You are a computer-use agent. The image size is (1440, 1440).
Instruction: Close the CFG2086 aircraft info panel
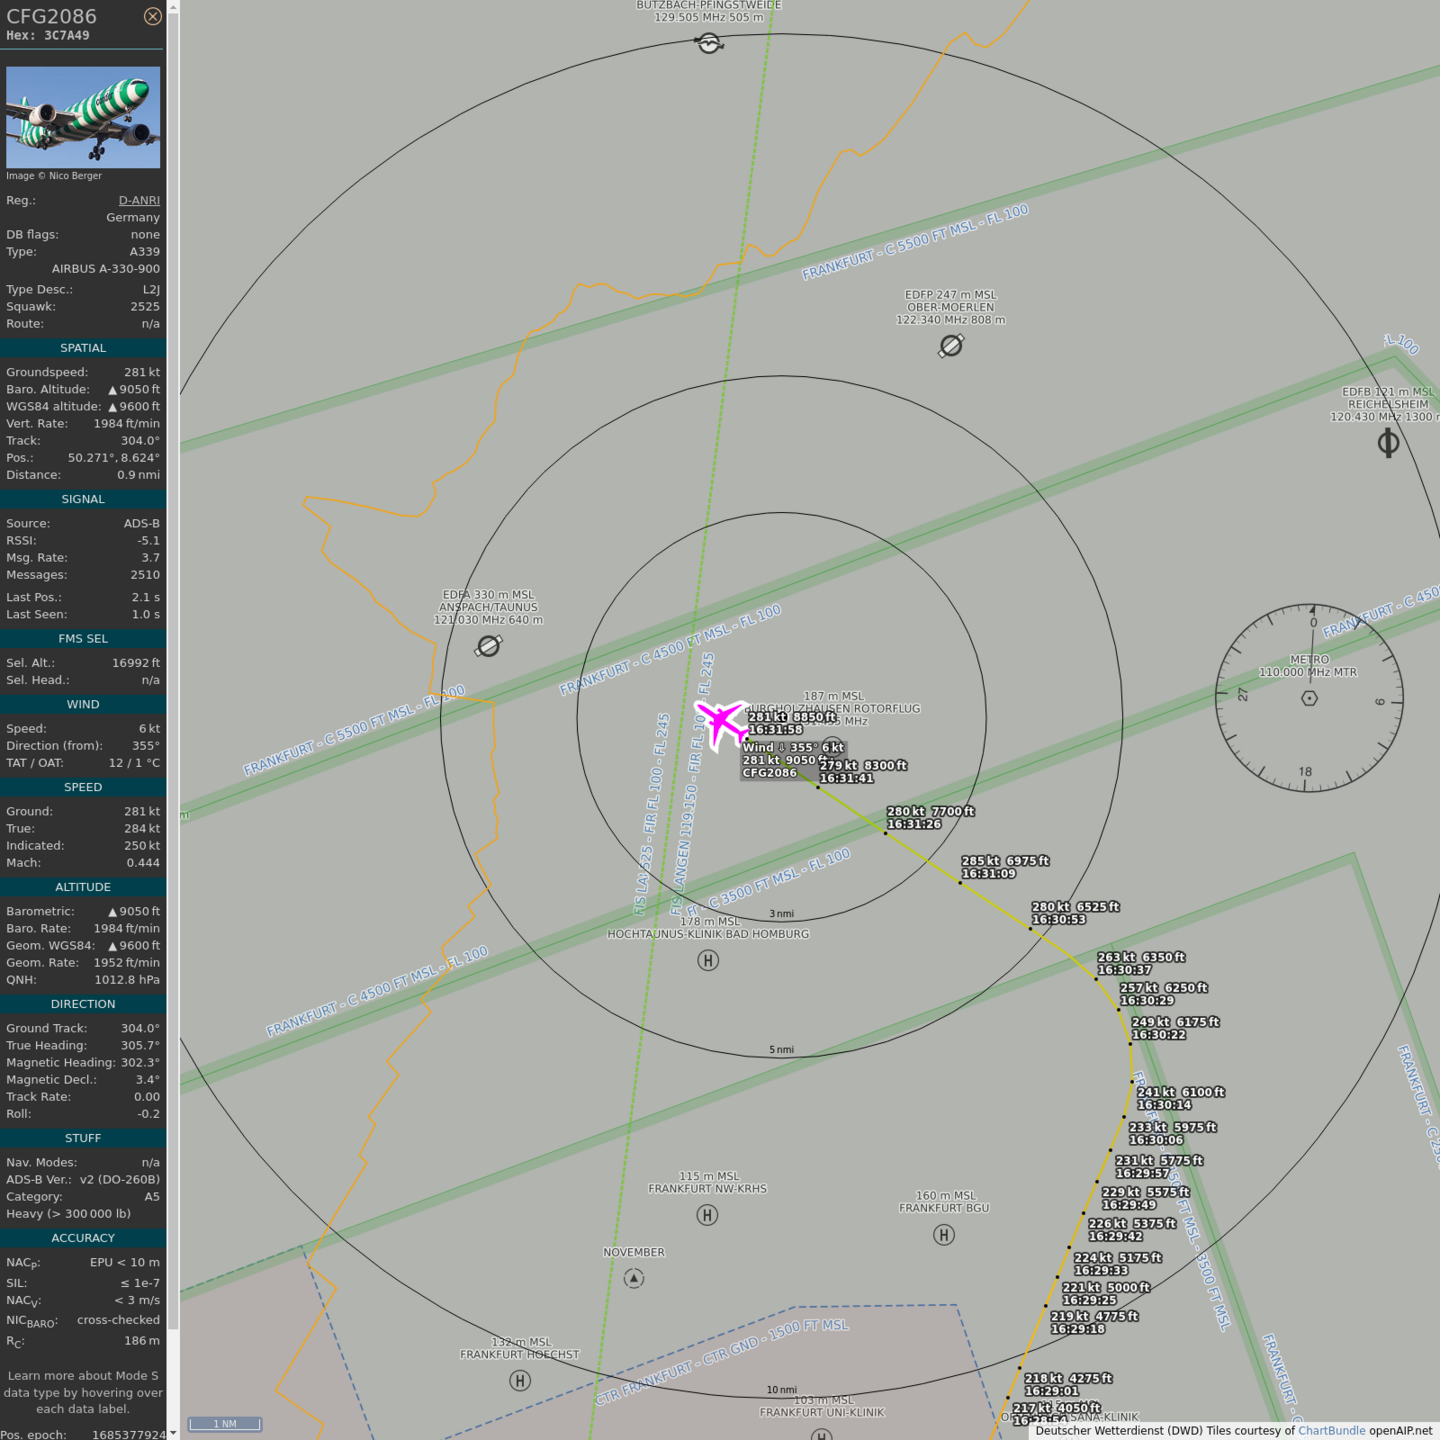coord(152,16)
